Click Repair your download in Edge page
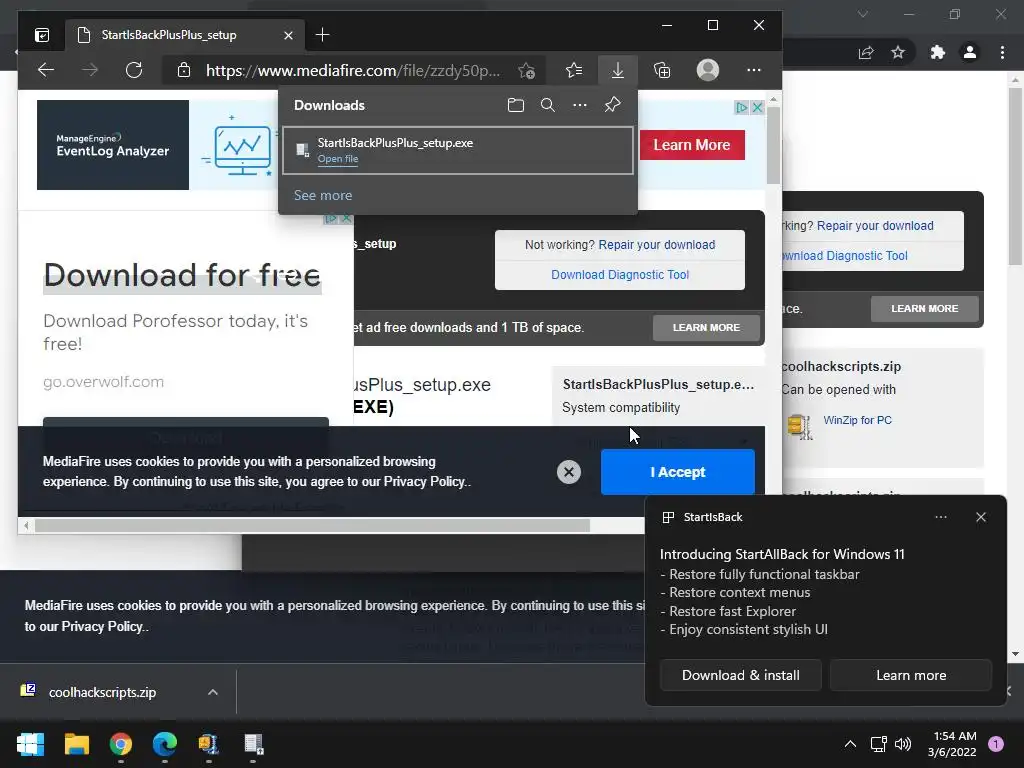Screen dimensions: 1024x768 click(x=657, y=245)
